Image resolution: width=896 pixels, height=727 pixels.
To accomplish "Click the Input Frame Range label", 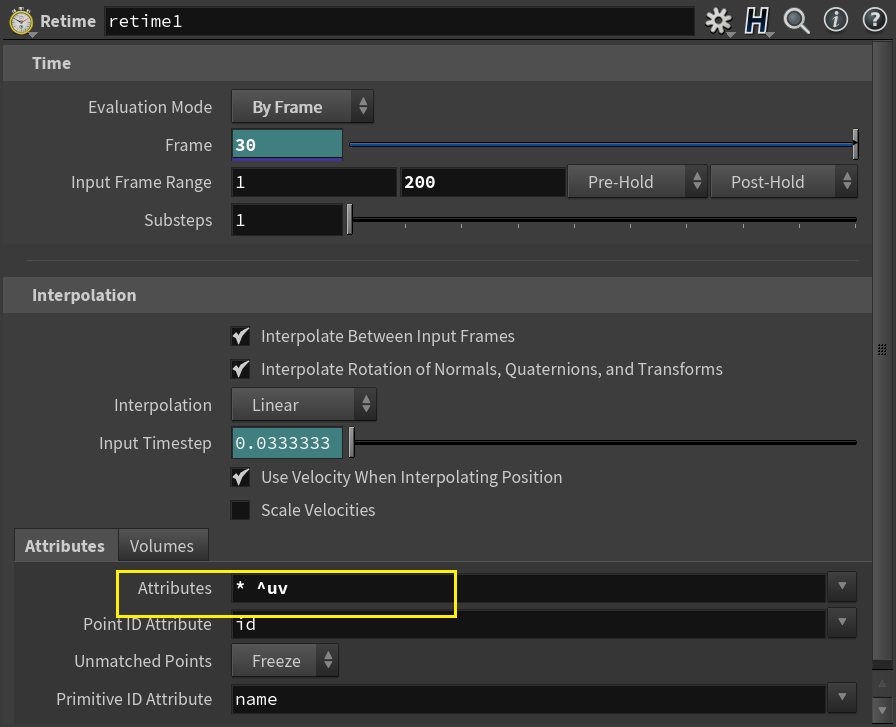I will tap(141, 182).
